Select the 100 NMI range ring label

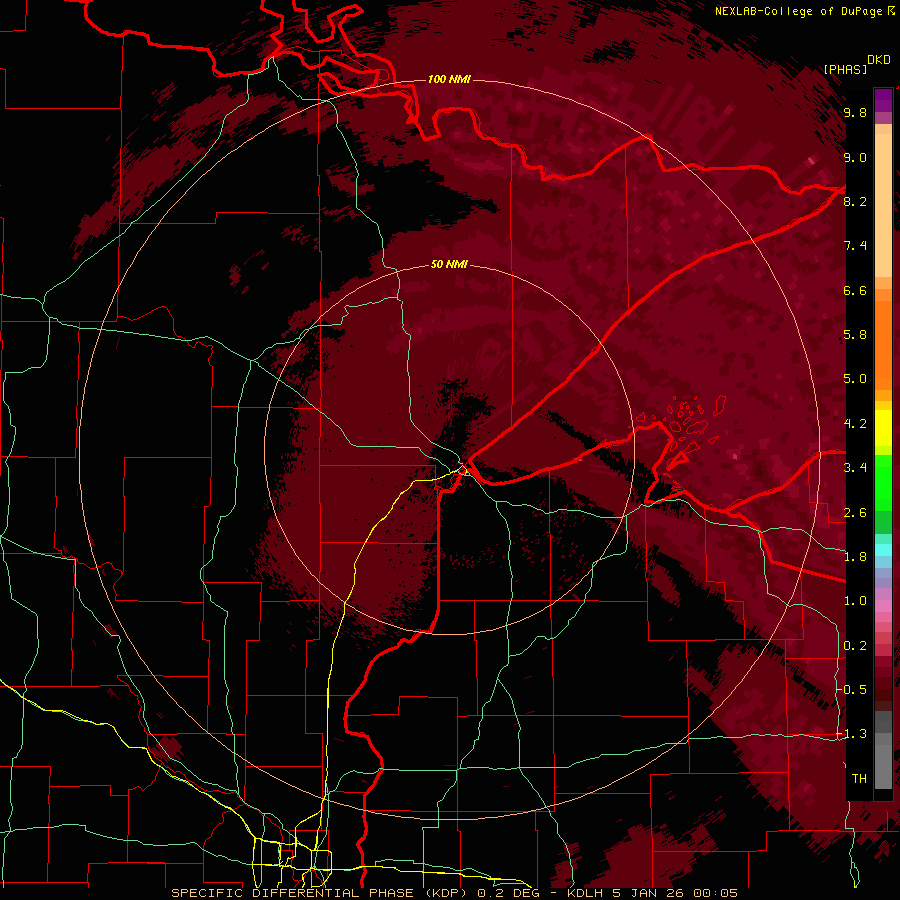click(449, 79)
